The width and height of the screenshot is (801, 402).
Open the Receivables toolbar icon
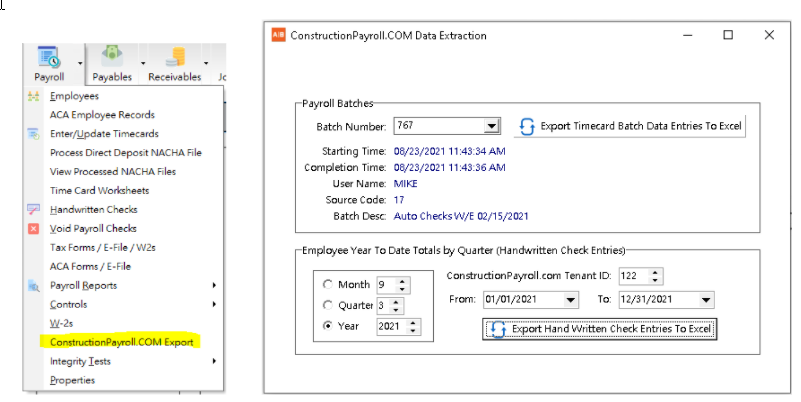[x=175, y=56]
